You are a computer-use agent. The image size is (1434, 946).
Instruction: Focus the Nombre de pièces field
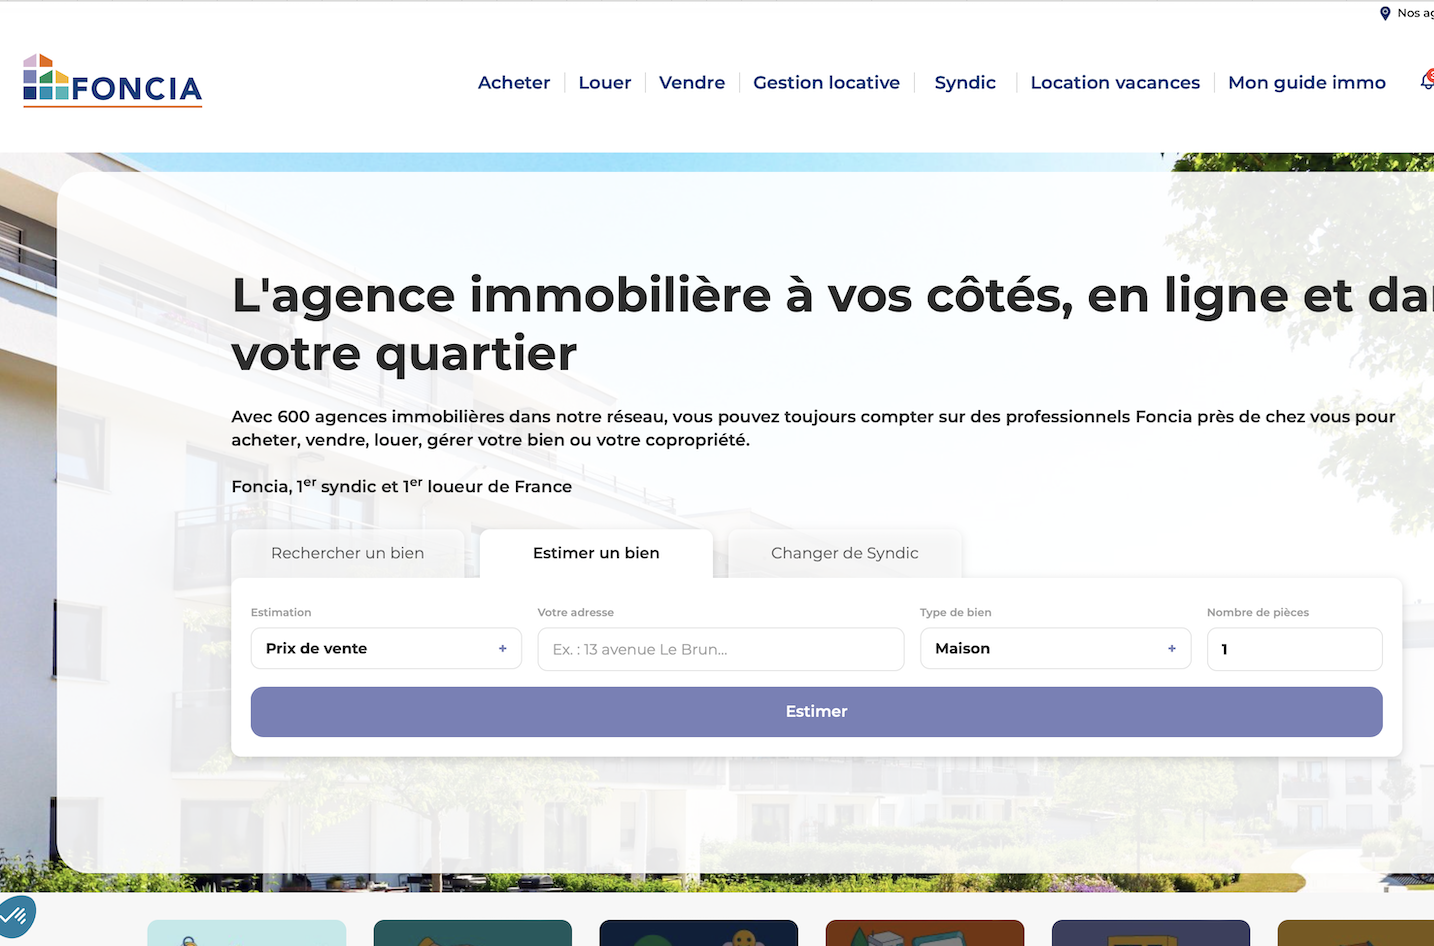[x=1294, y=650]
